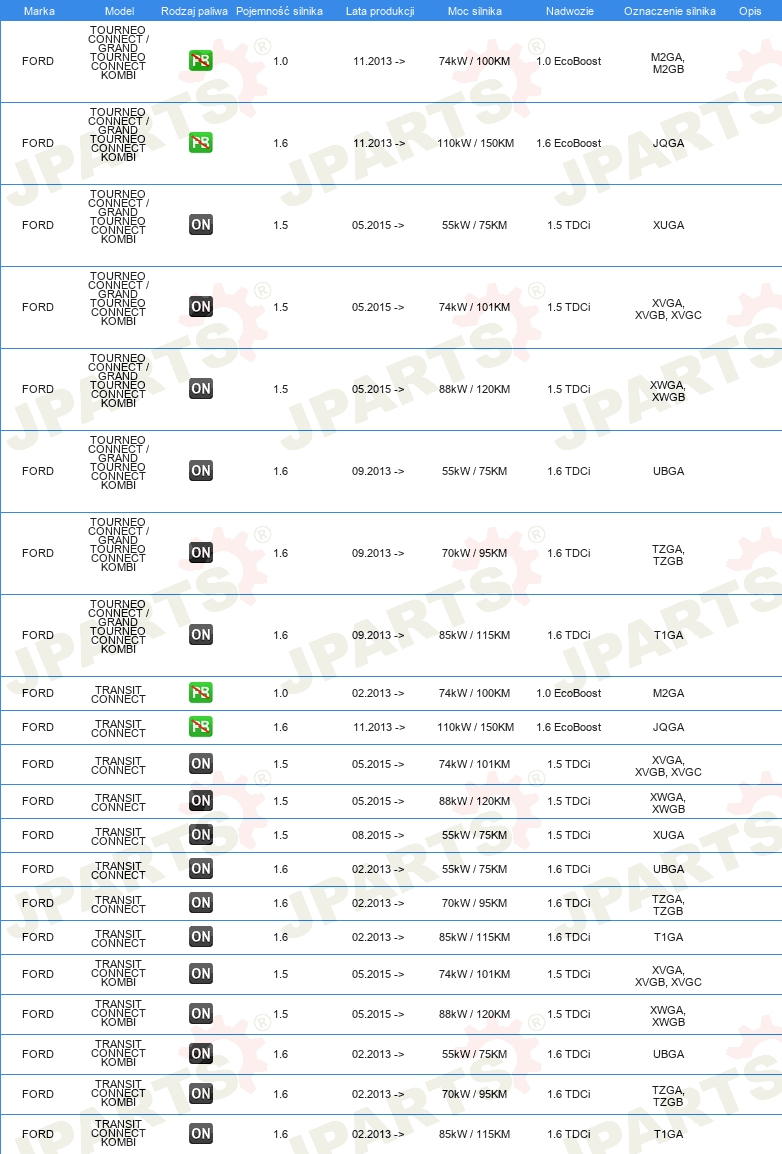
Task: Click the Lata produkcji column header
Action: pyautogui.click(x=380, y=11)
